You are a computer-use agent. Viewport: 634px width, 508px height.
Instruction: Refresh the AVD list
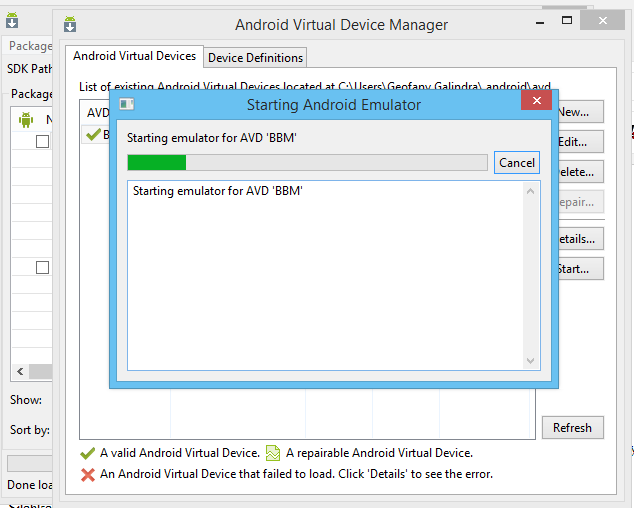pyautogui.click(x=573, y=428)
